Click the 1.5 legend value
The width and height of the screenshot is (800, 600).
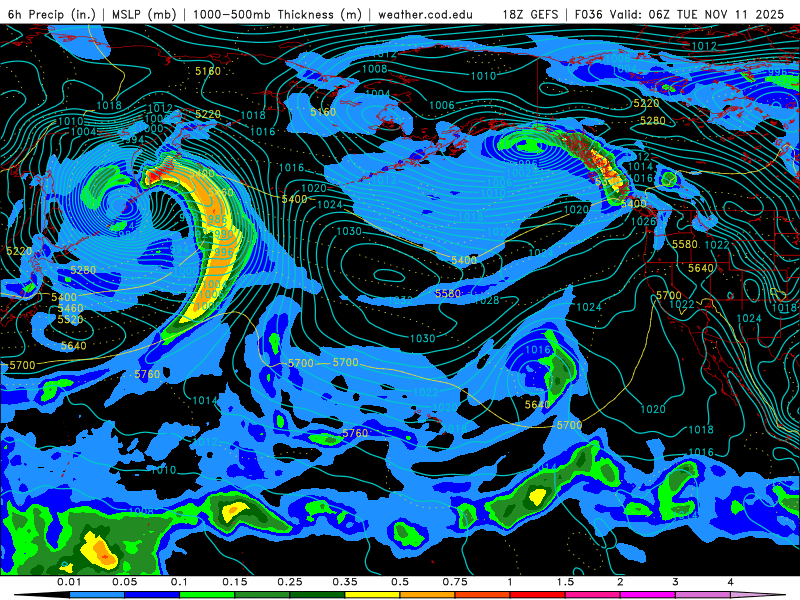click(565, 582)
